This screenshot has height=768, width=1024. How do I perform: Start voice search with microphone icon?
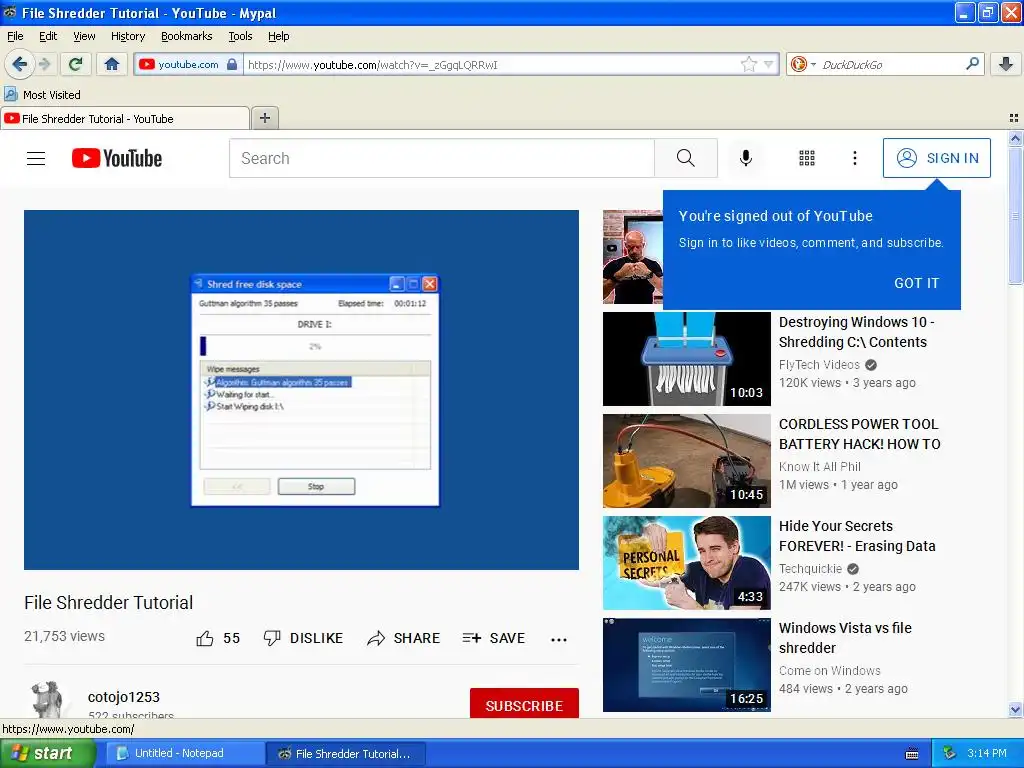point(746,158)
